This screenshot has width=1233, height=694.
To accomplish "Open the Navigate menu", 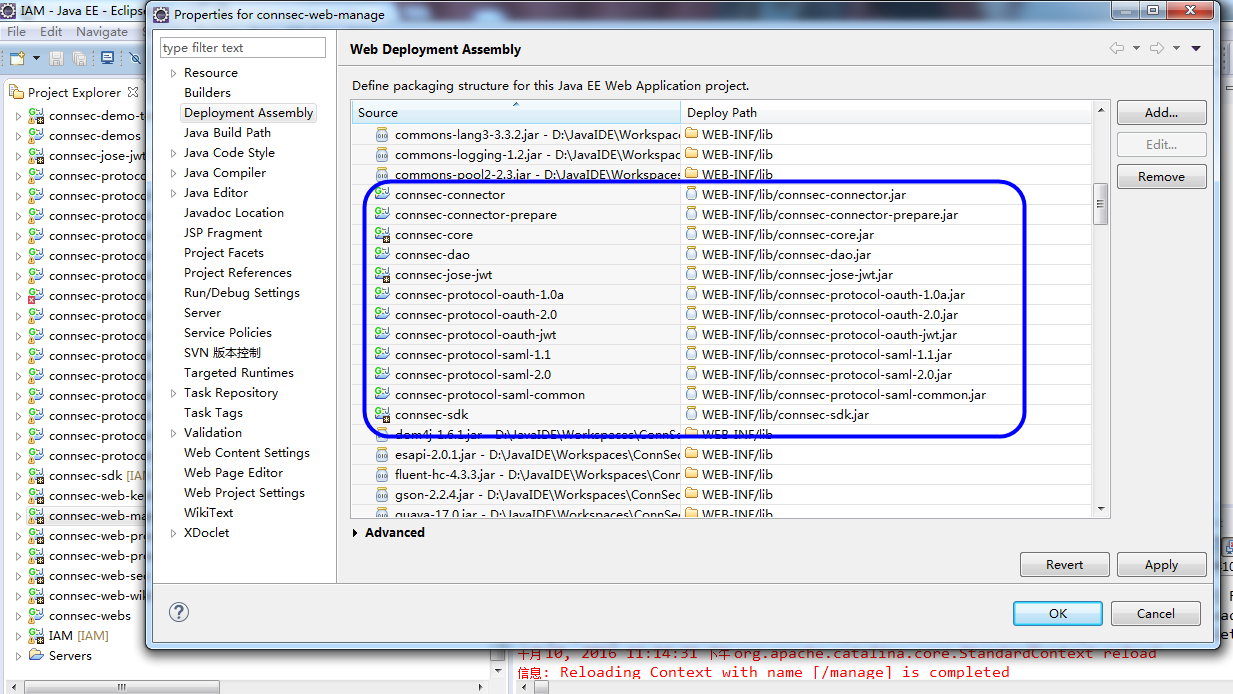I will (x=101, y=32).
